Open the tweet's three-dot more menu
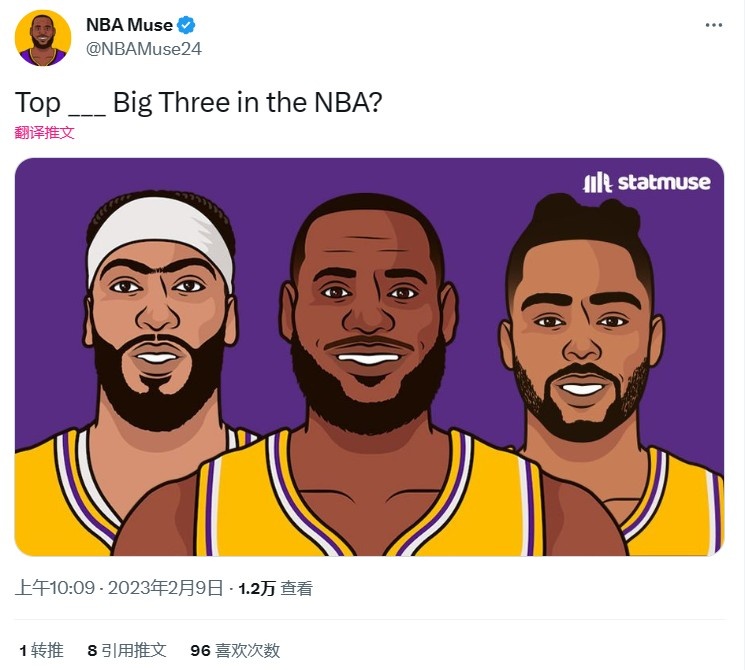The image size is (745, 670). [713, 25]
